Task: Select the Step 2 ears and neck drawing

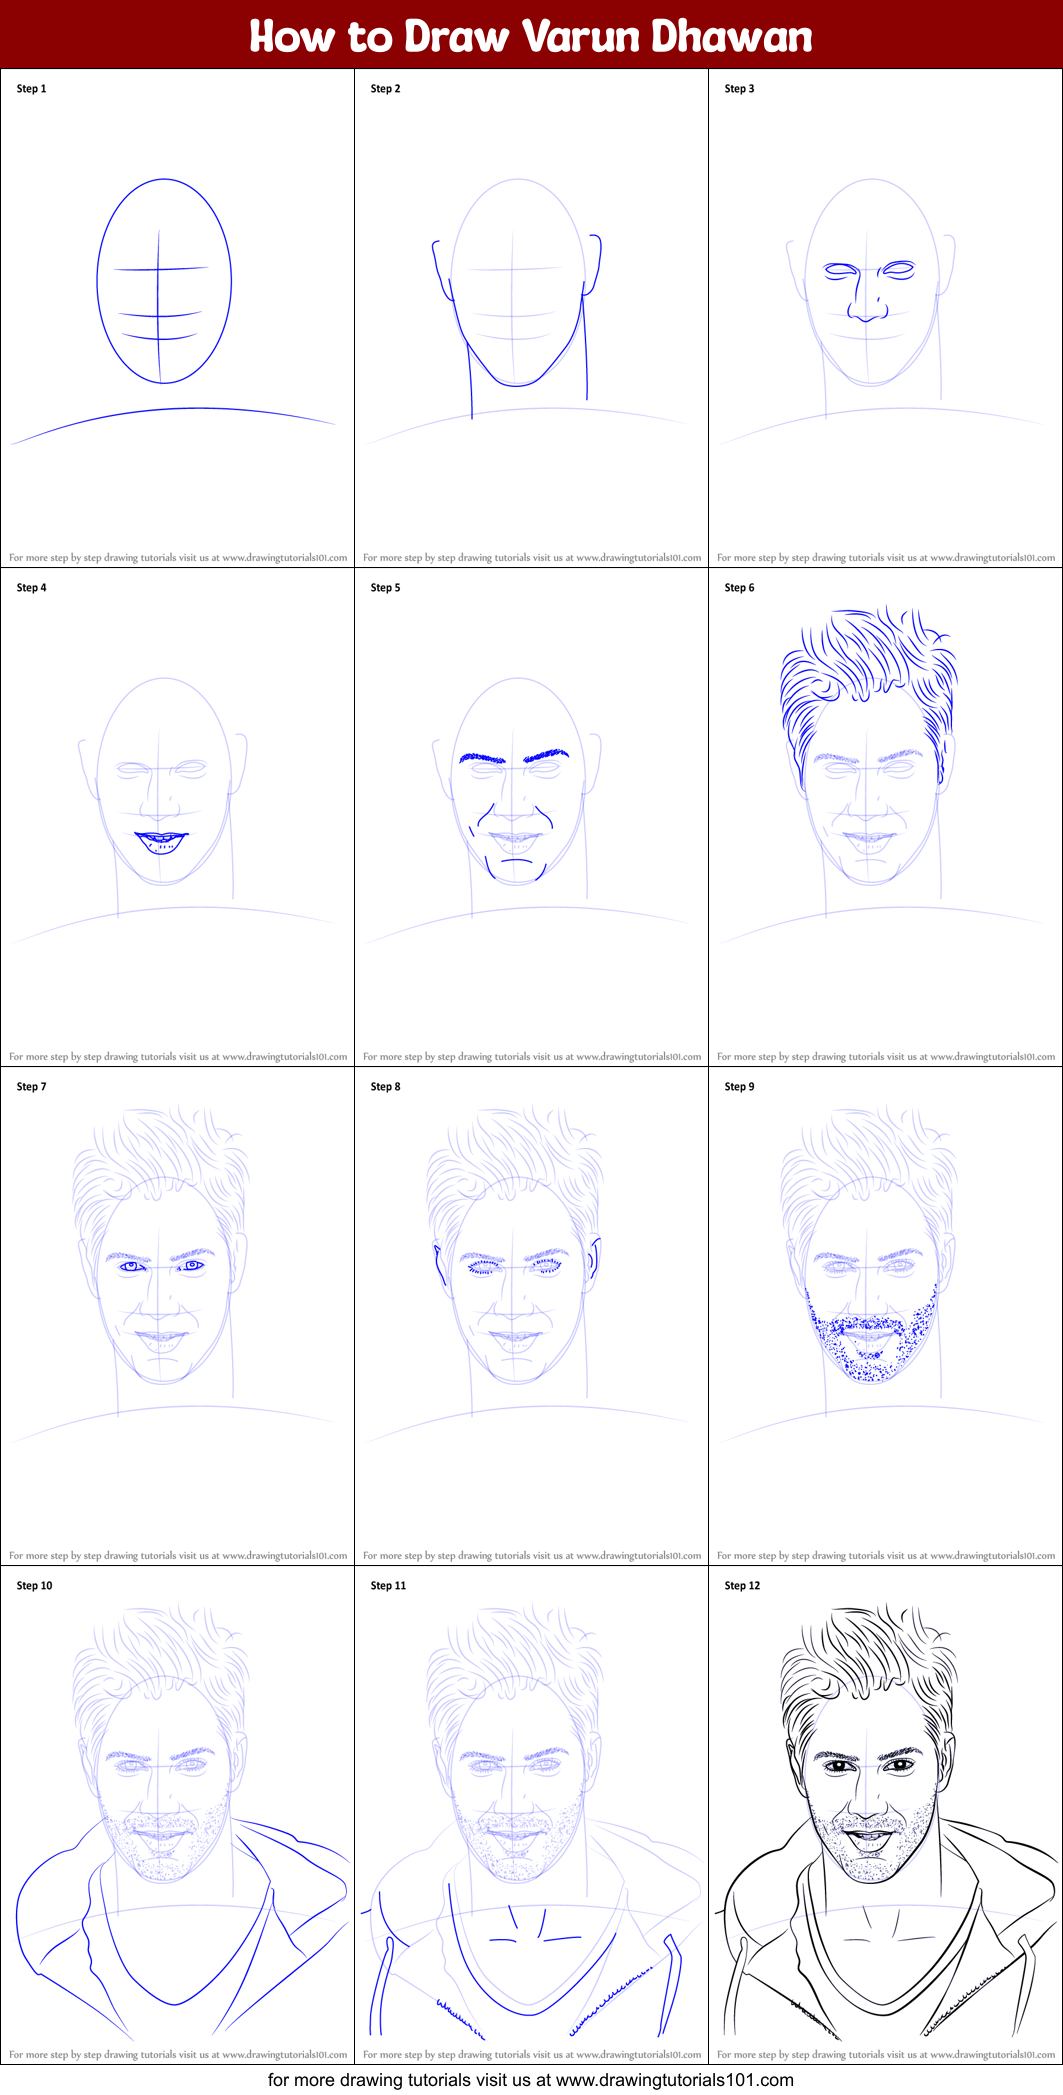Action: 517,327
